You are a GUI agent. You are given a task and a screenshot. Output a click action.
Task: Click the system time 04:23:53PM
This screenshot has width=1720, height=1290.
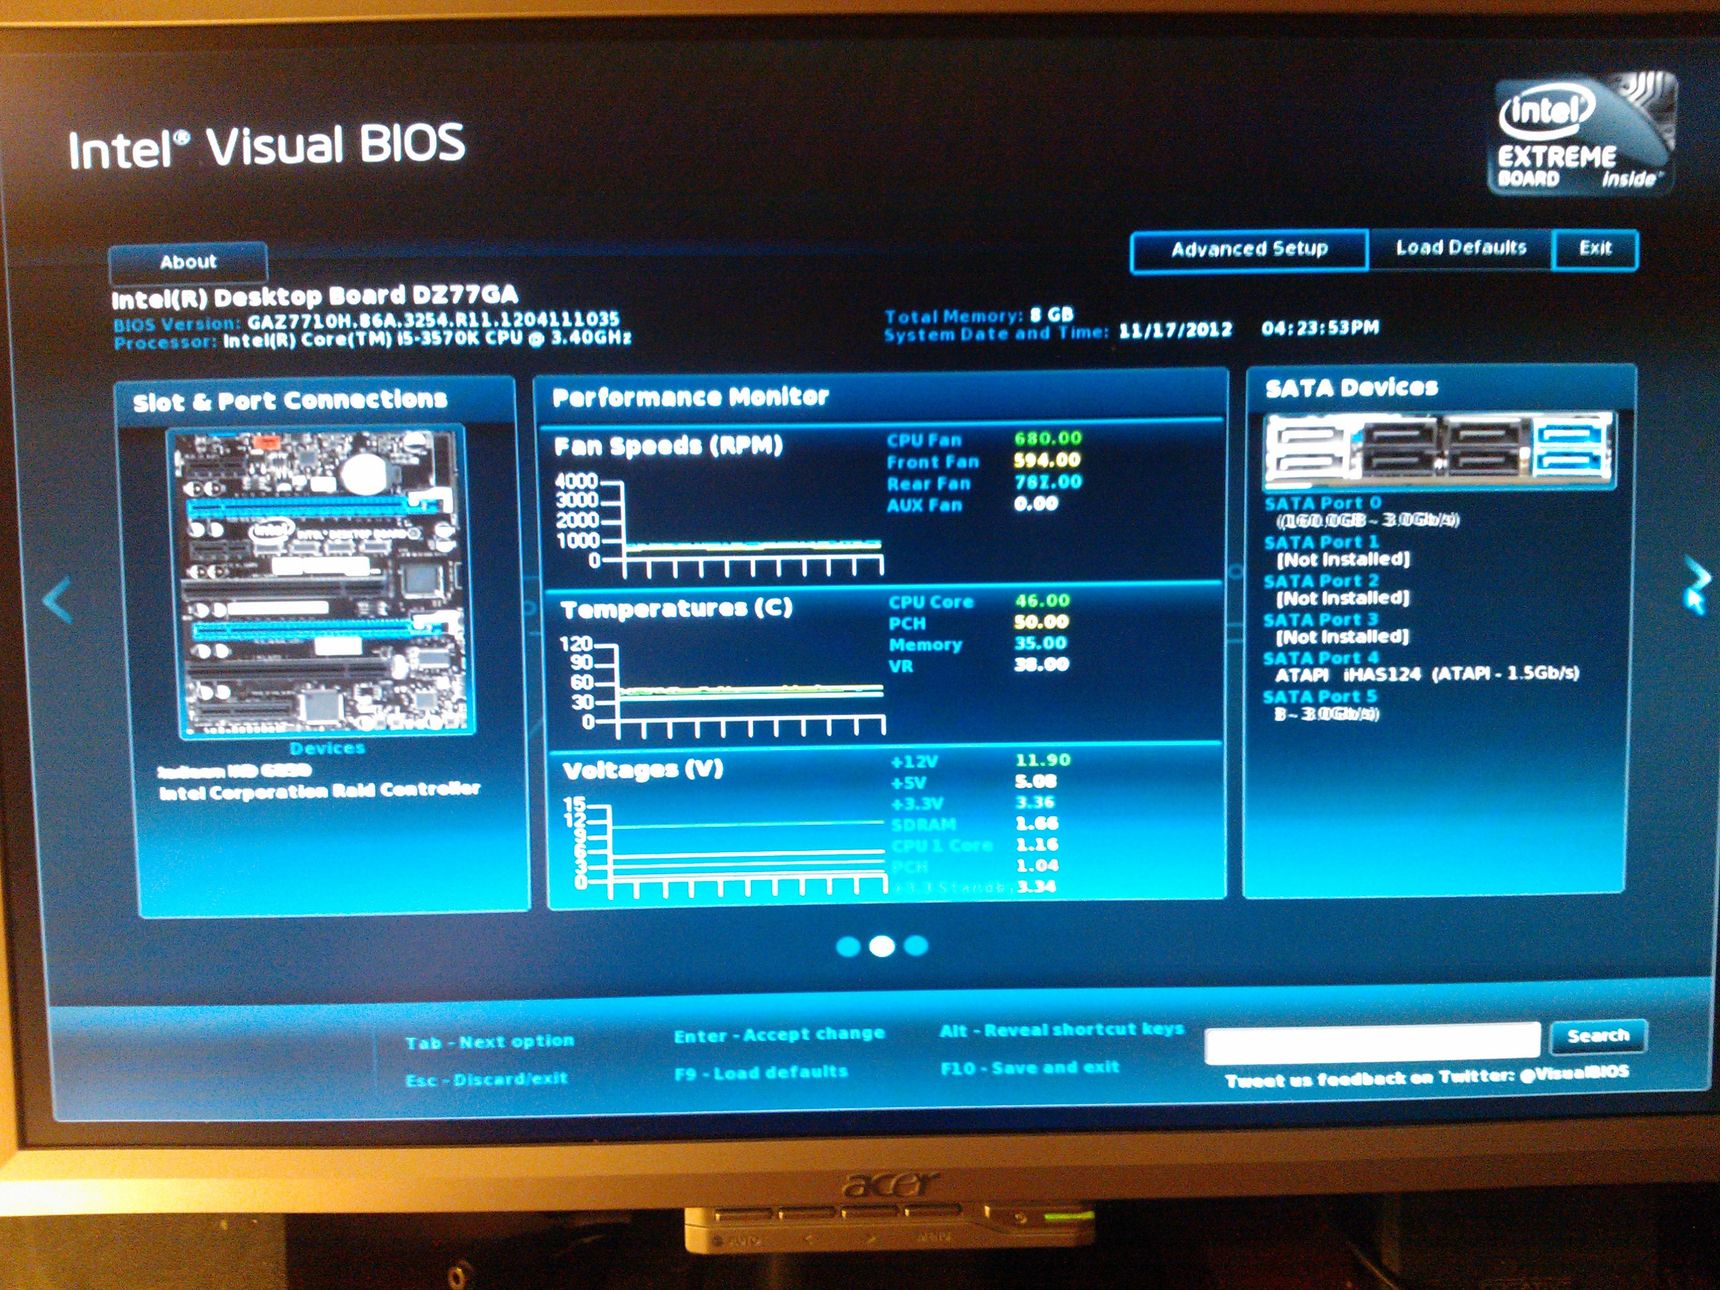click(1320, 328)
